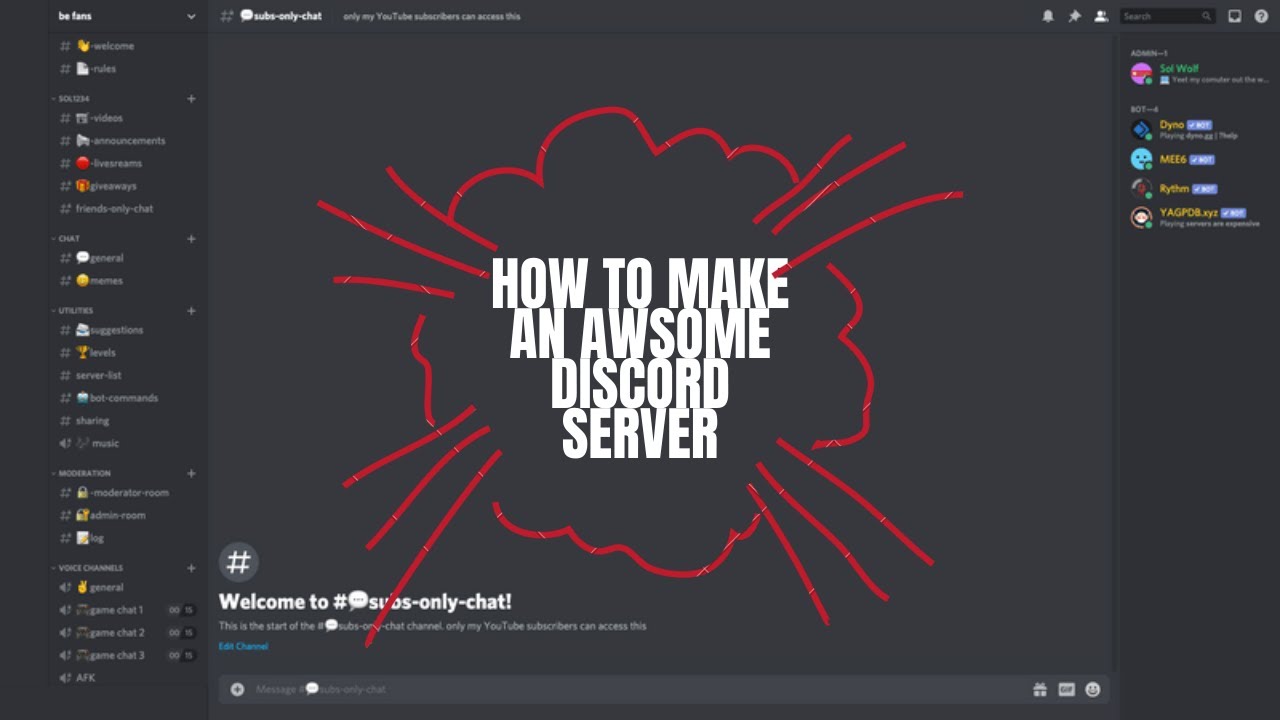This screenshot has height=720, width=1280.
Task: Show pinned messages via pin icon
Action: pyautogui.click(x=1074, y=16)
